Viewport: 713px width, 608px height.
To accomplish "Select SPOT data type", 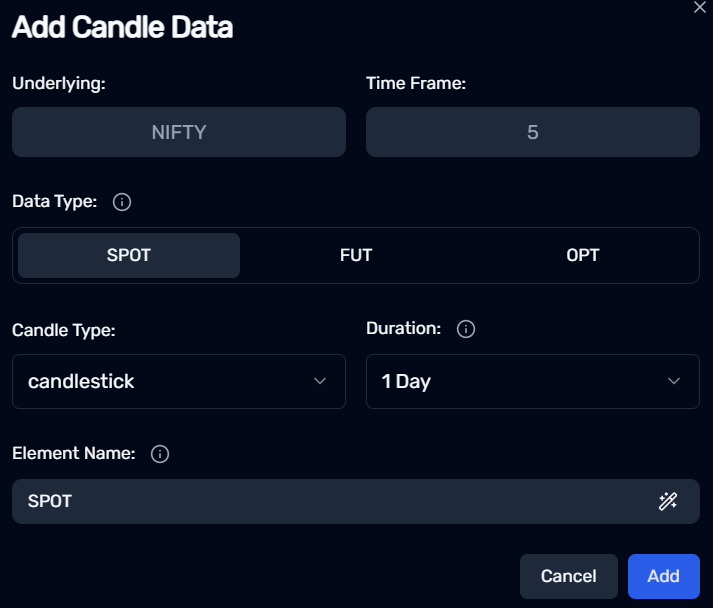I will tap(129, 255).
